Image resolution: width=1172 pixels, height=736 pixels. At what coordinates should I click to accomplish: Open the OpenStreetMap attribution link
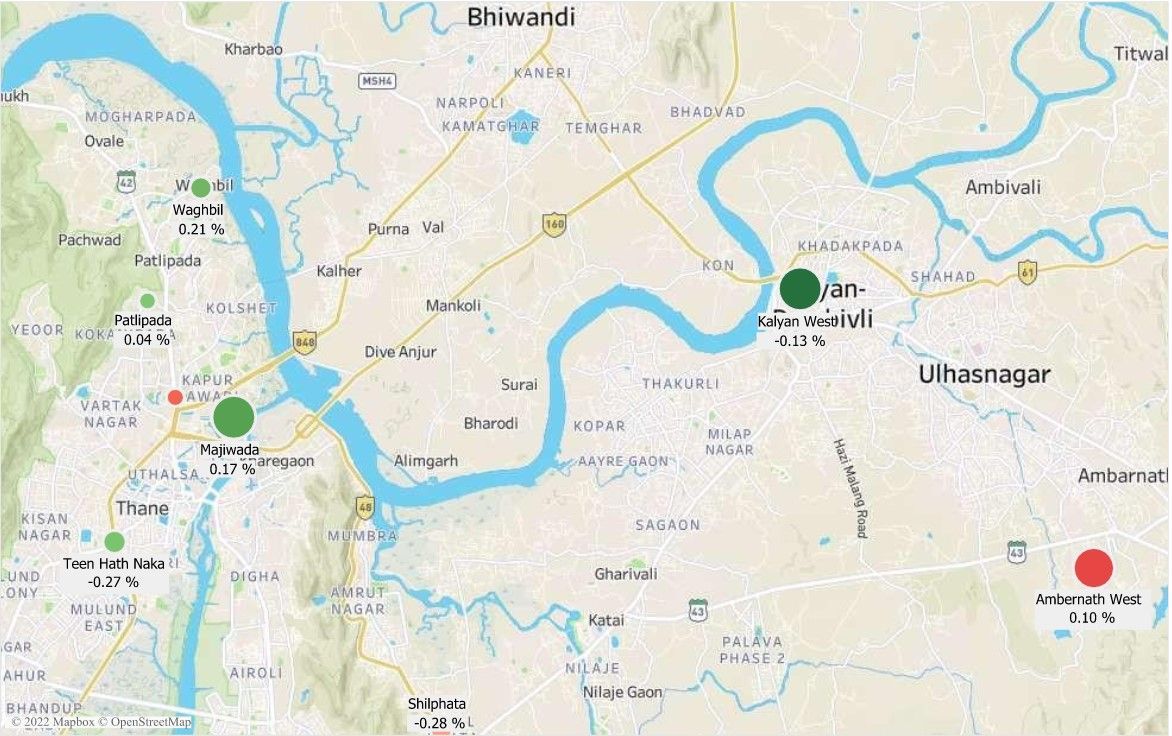(145, 722)
